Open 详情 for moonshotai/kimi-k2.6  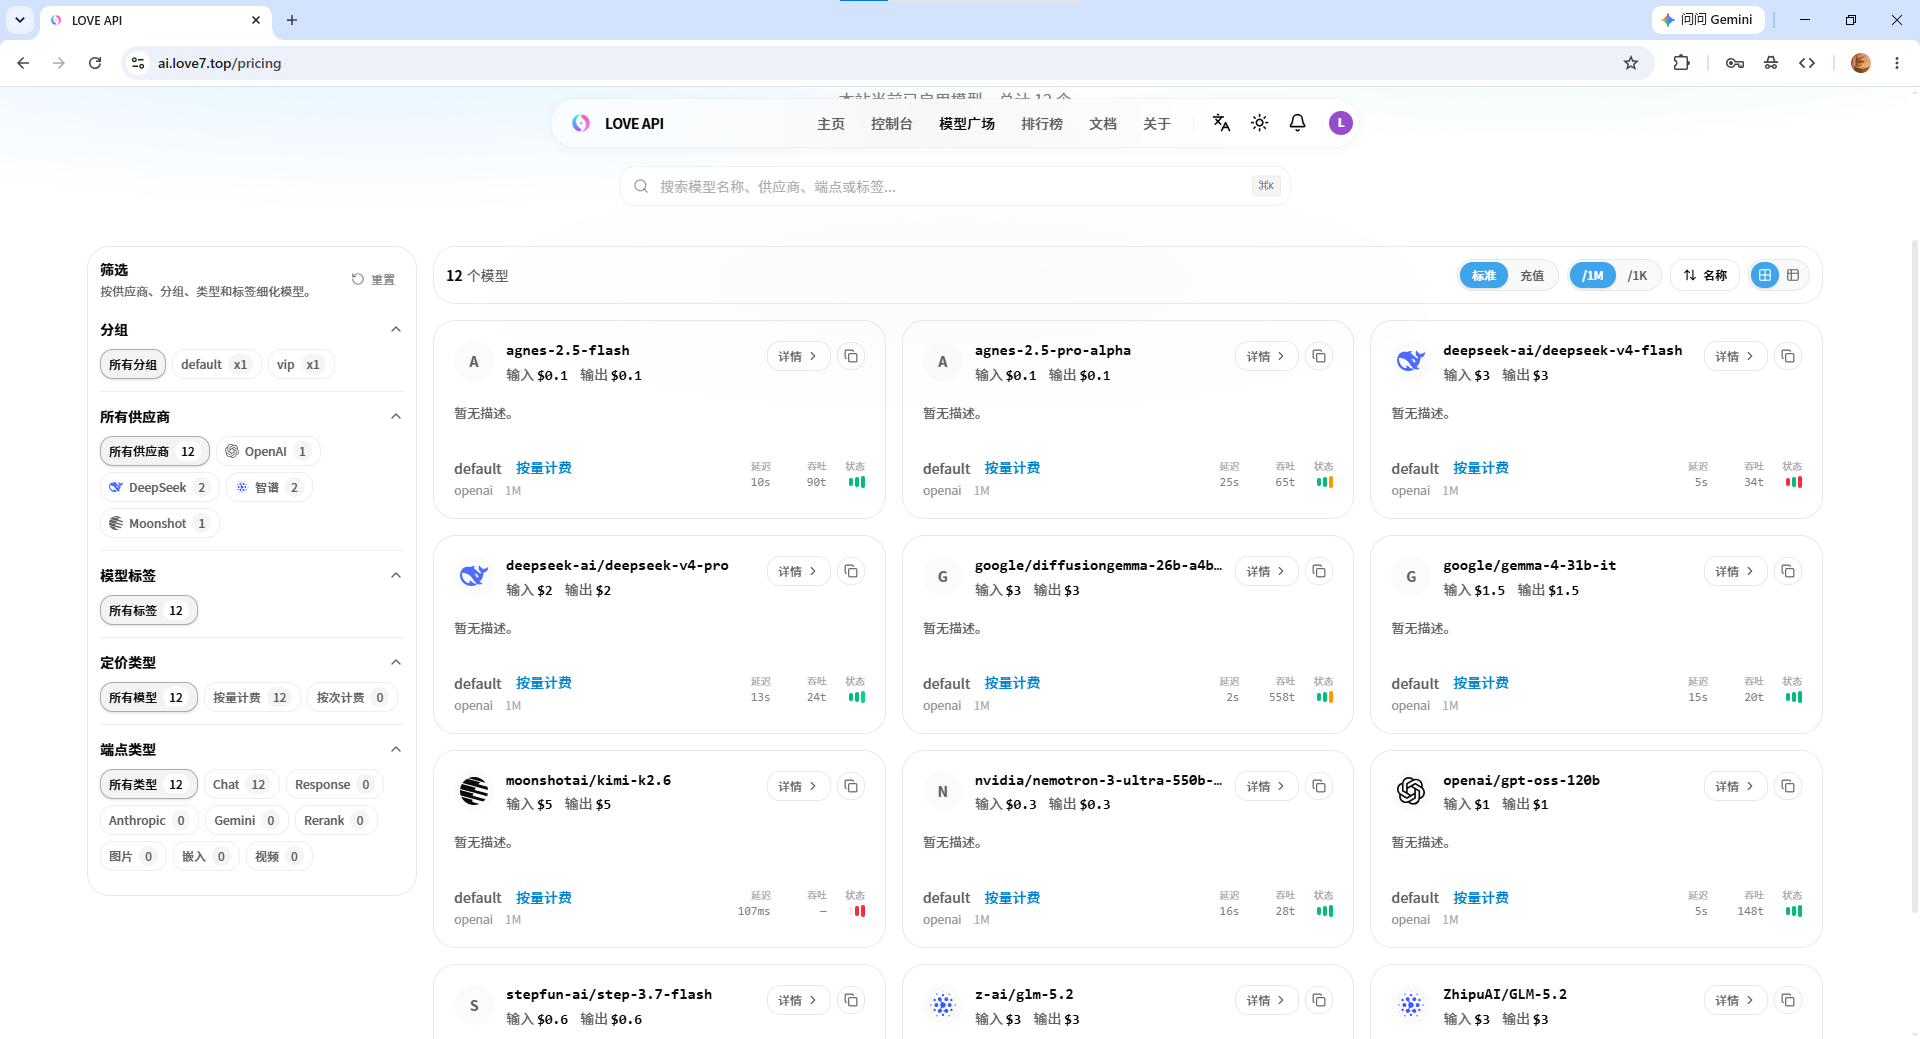pyautogui.click(x=798, y=786)
